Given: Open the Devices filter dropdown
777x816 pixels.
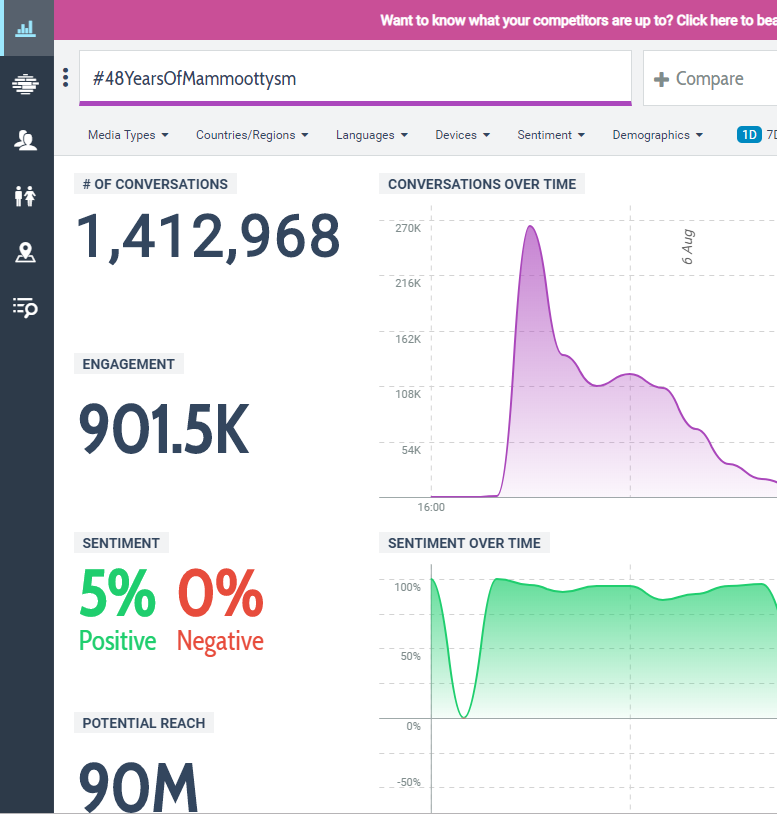Looking at the screenshot, I should click(x=462, y=135).
